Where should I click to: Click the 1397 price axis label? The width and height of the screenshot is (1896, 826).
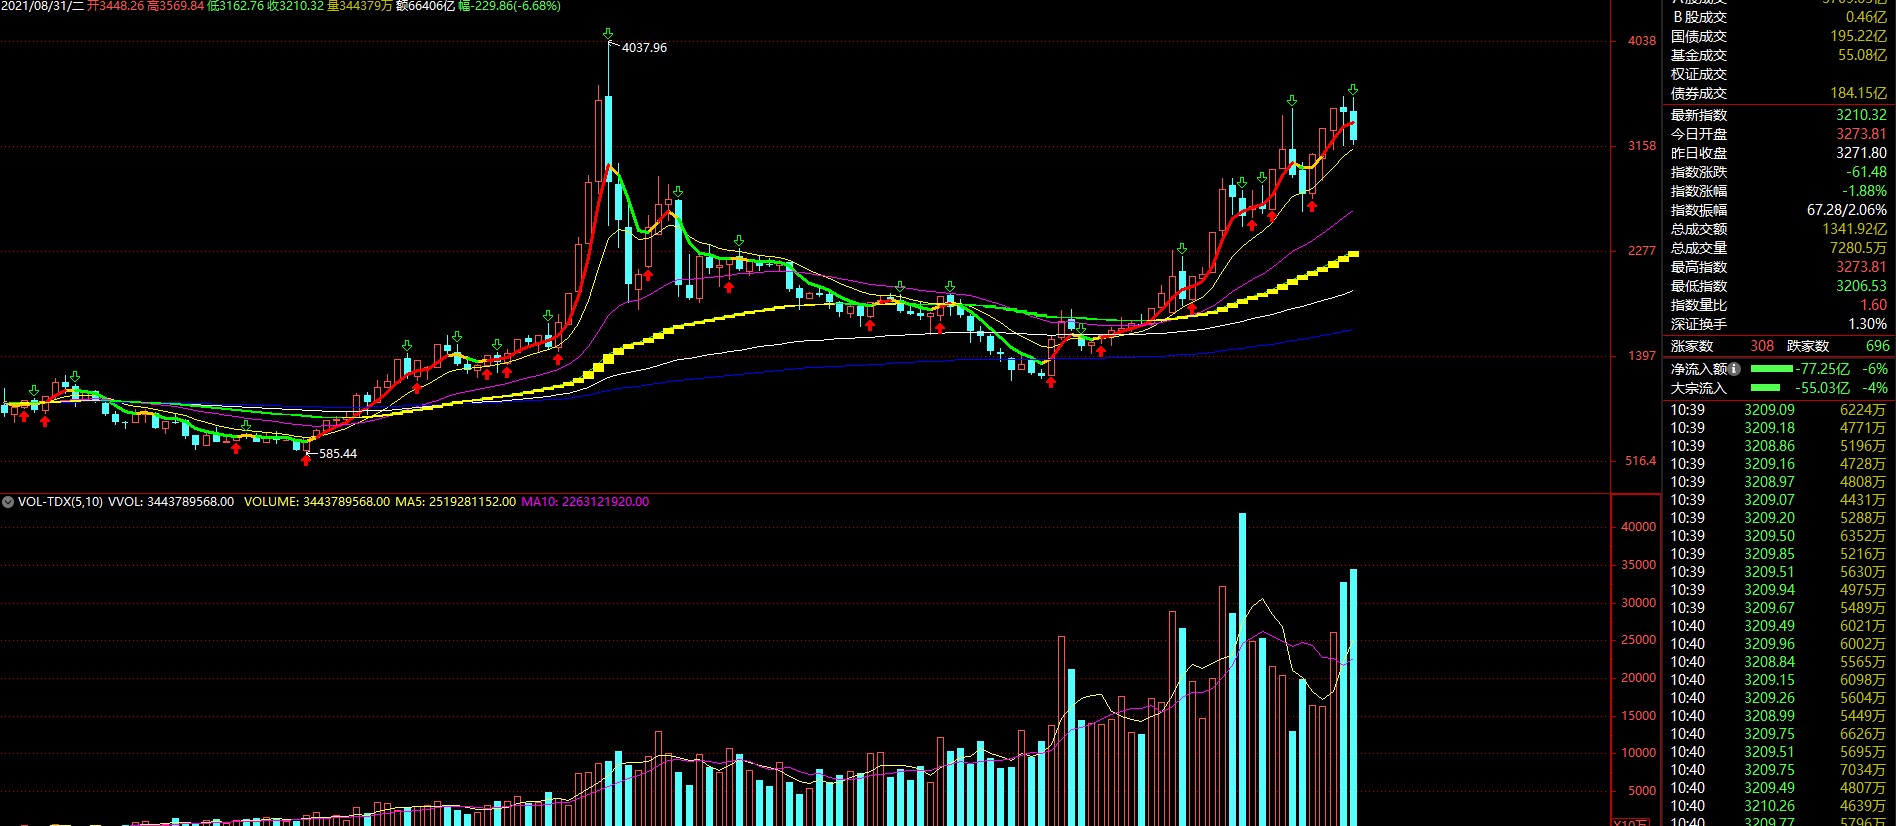coord(1642,356)
